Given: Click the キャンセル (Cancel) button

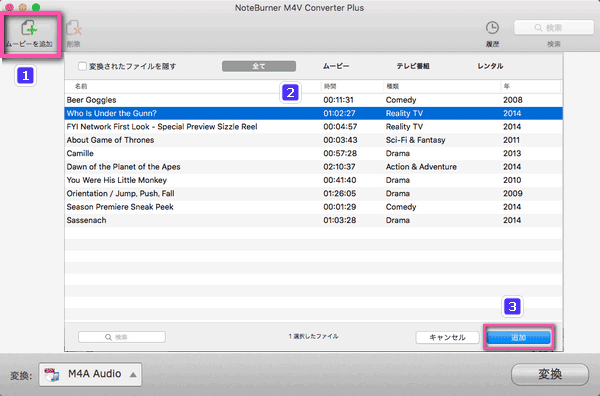Looking at the screenshot, I should click(x=447, y=337).
